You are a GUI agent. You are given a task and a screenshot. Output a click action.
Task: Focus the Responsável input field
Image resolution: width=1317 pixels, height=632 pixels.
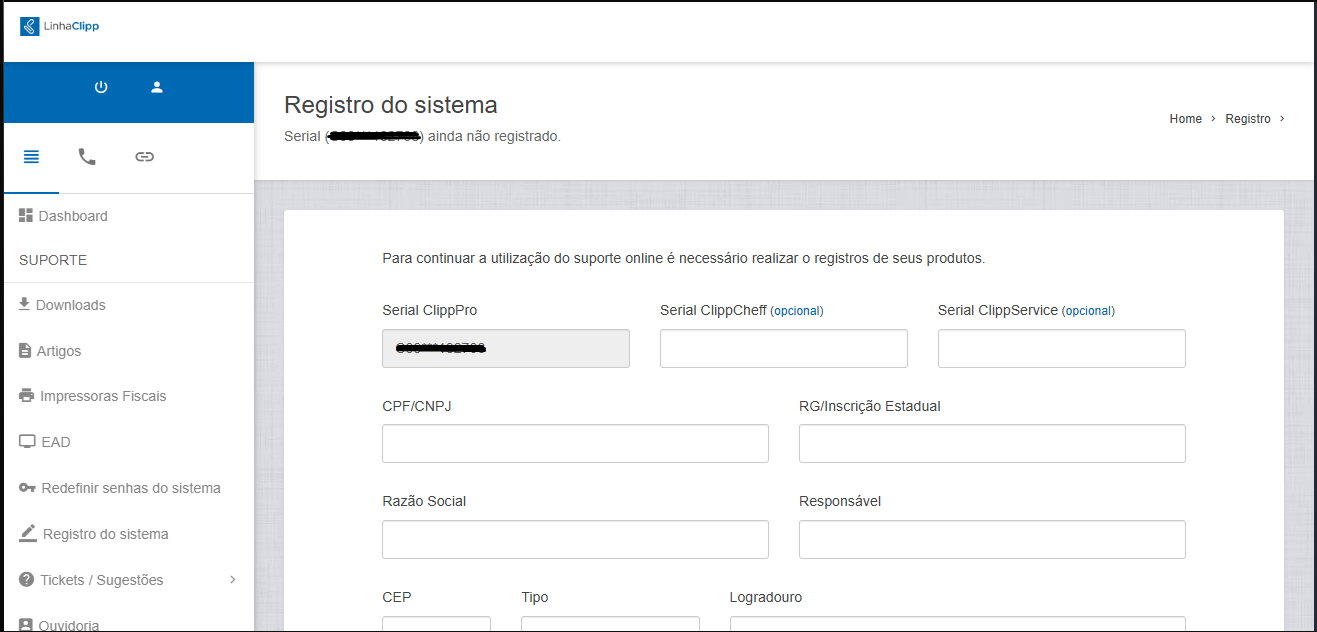[x=991, y=539]
